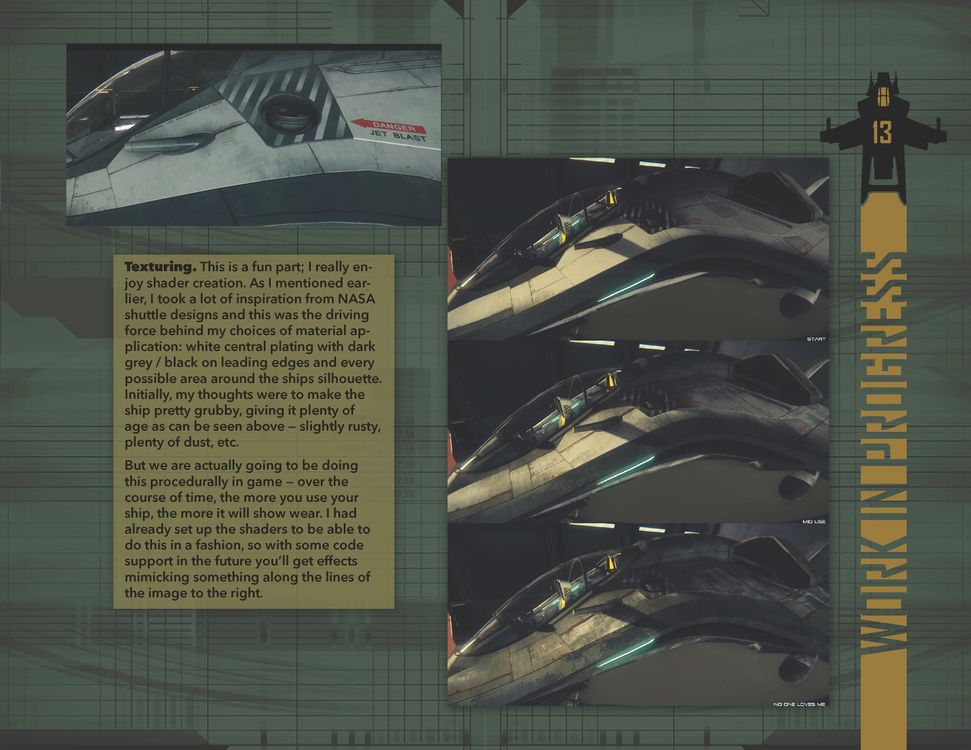Open the DANGER JET BLAST closeup image
This screenshot has height=750, width=971.
coord(254,134)
